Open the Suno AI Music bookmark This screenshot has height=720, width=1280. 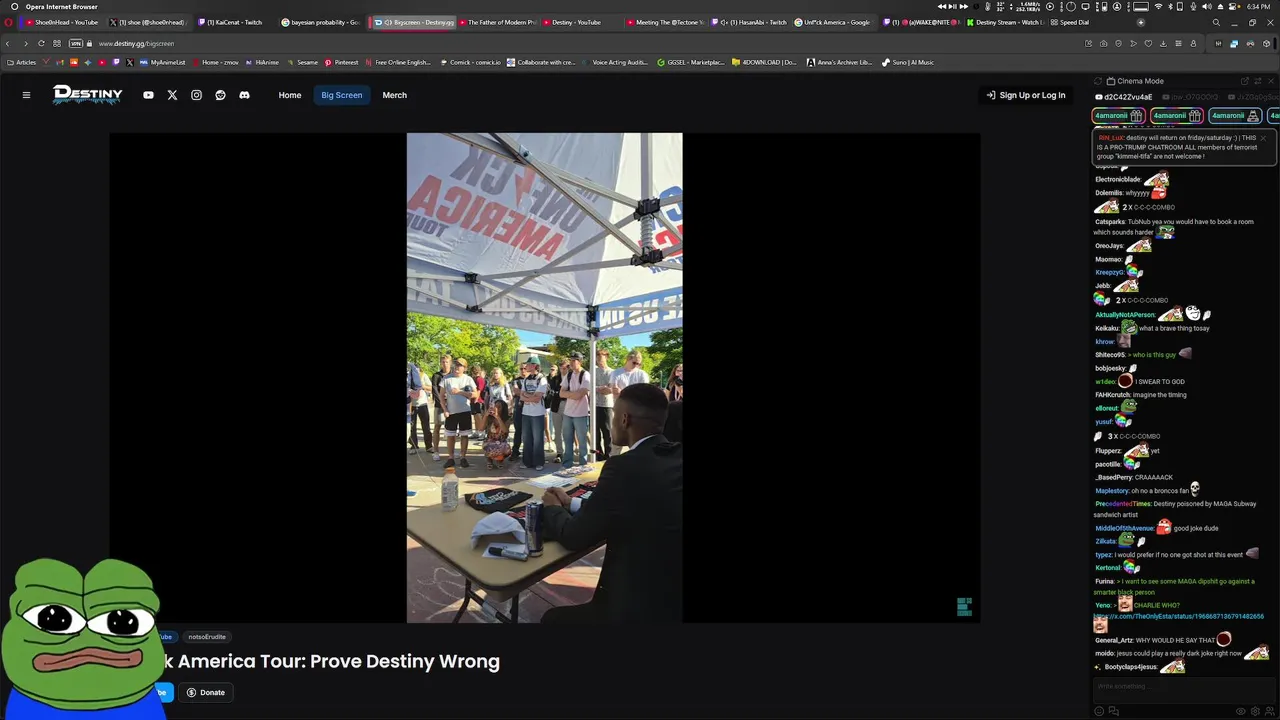(x=907, y=62)
